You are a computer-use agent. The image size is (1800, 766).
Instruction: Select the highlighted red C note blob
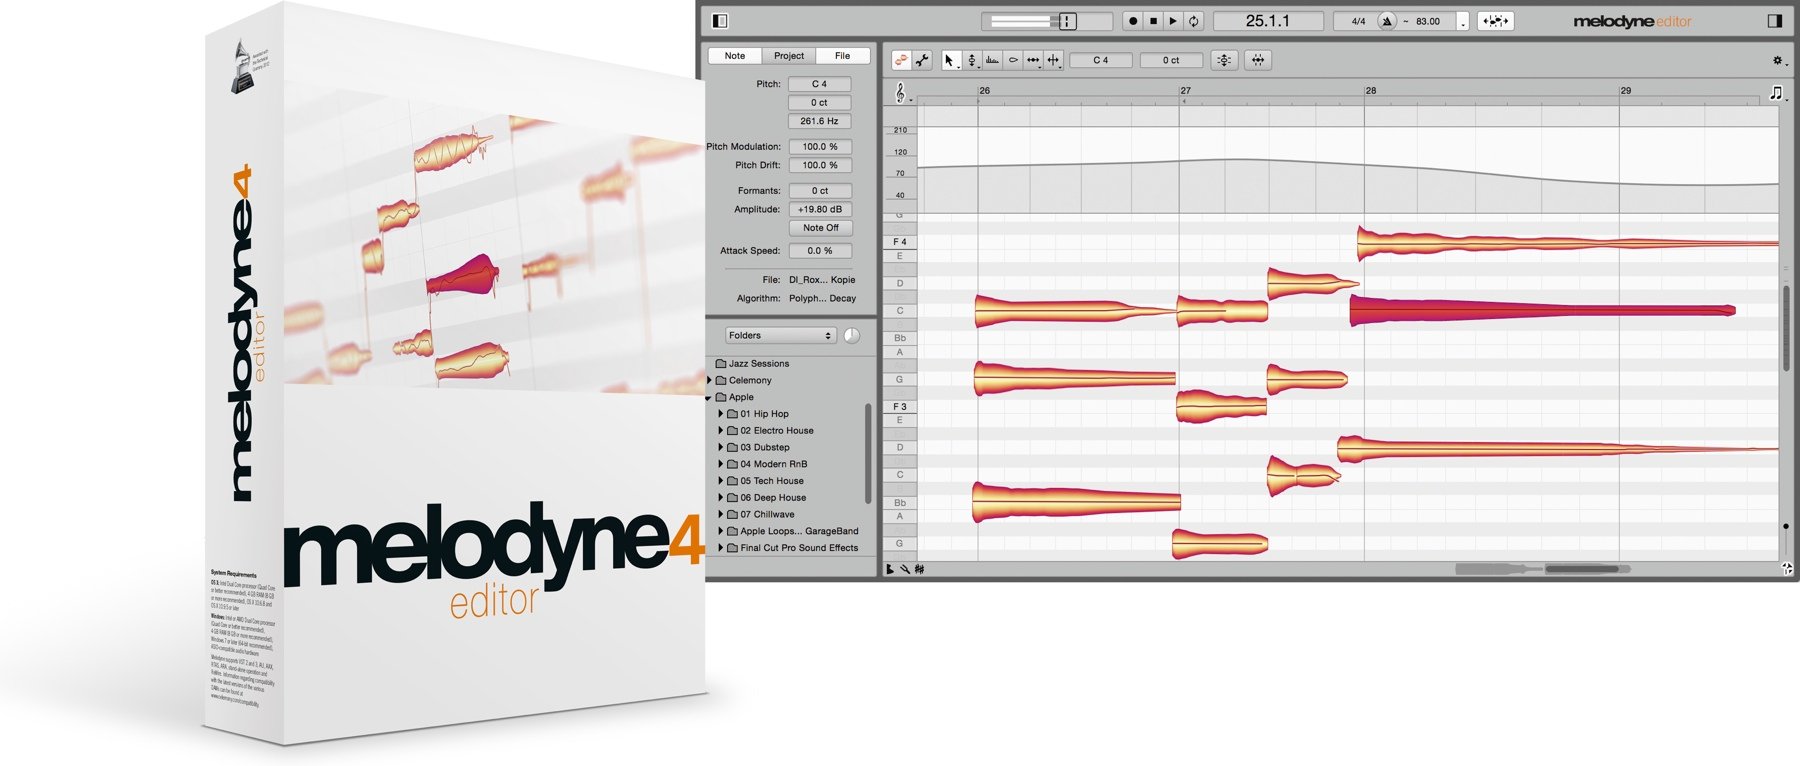tap(1541, 310)
